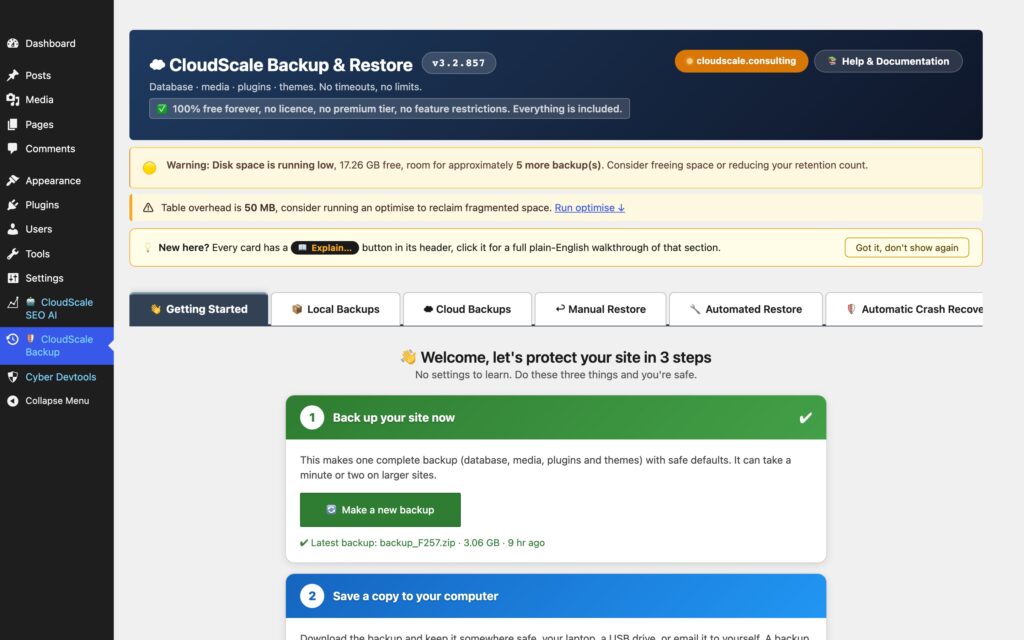This screenshot has height=640, width=1024.
Task: Click the Media icon in sidebar
Action: coord(12,99)
